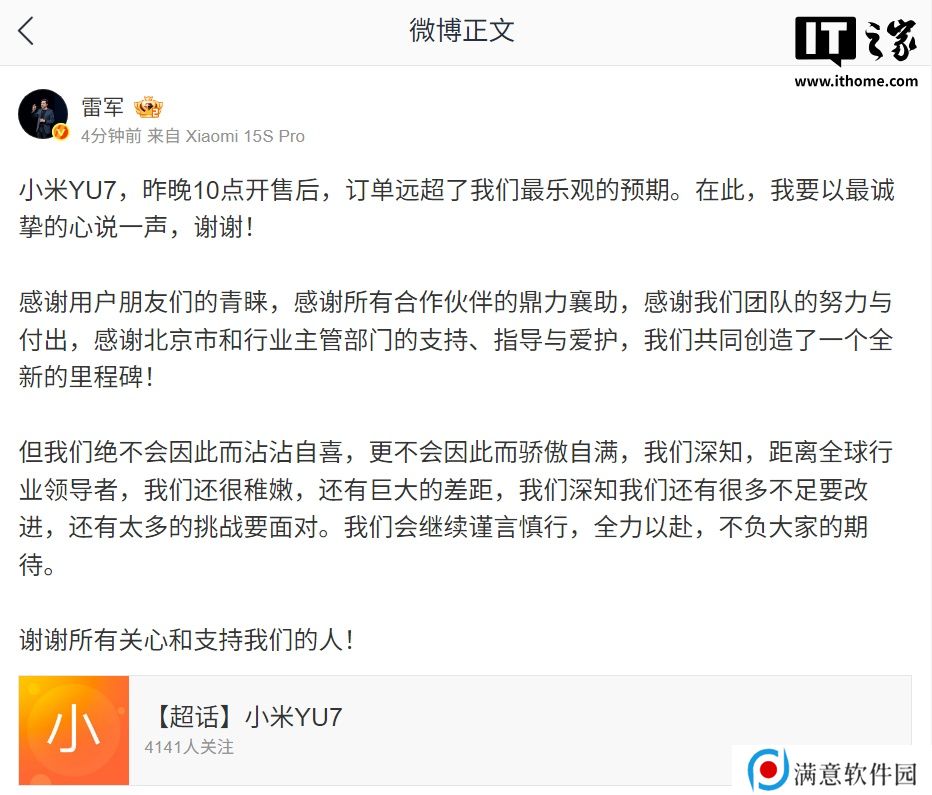Click the paragraph thanking 用户朋友们
Screen dimensions: 932x795
pos(456,339)
